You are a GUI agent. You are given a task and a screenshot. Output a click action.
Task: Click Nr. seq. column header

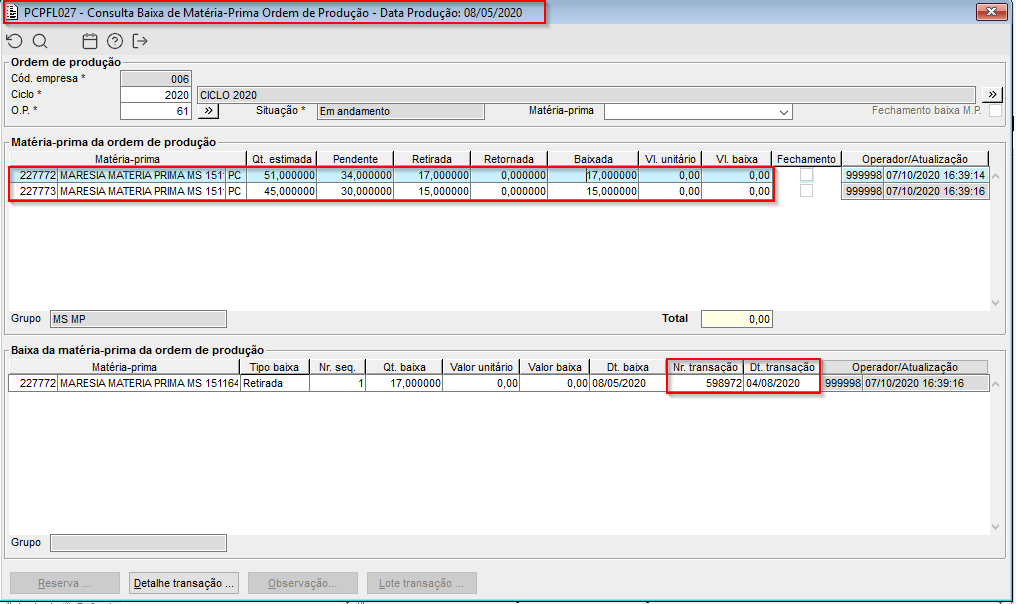337,367
